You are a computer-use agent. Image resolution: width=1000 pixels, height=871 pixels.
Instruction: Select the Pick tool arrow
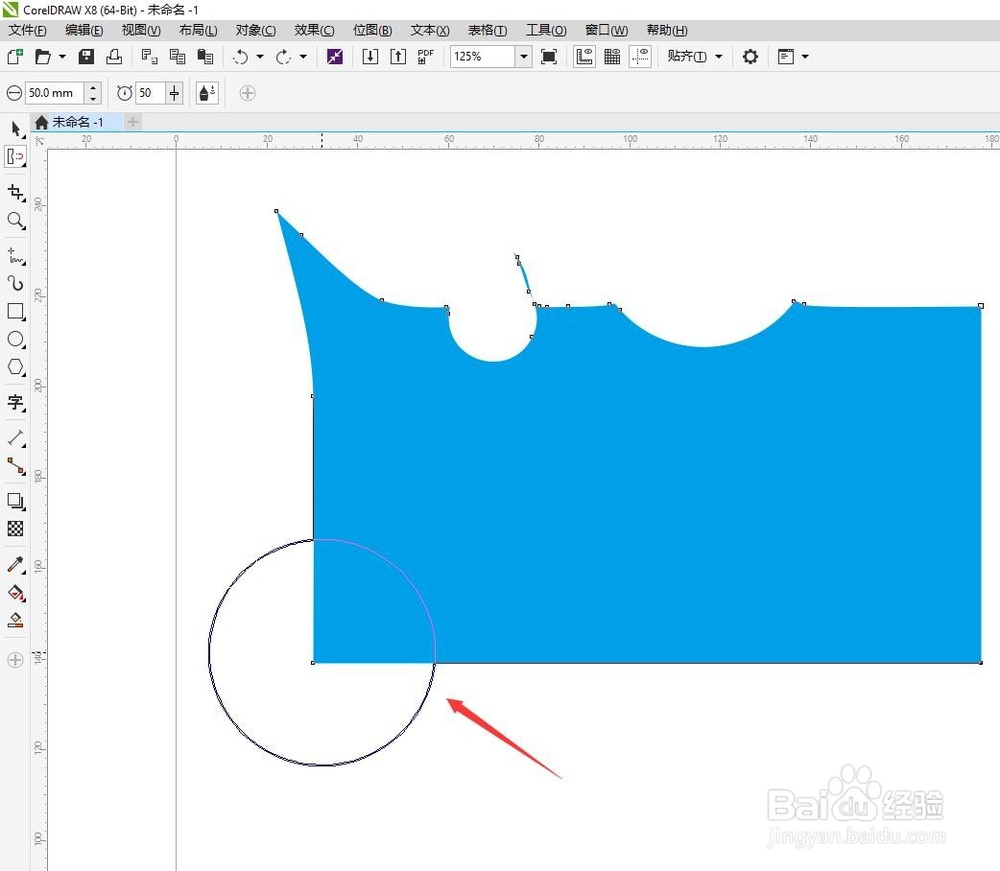tap(16, 129)
